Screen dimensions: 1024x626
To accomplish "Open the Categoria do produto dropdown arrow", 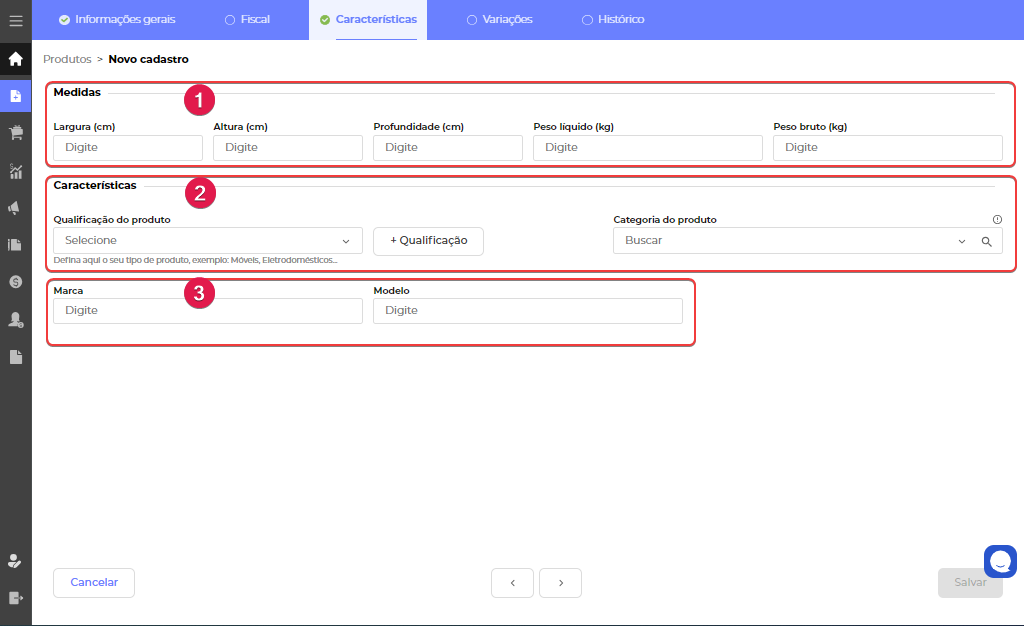I will tap(962, 241).
